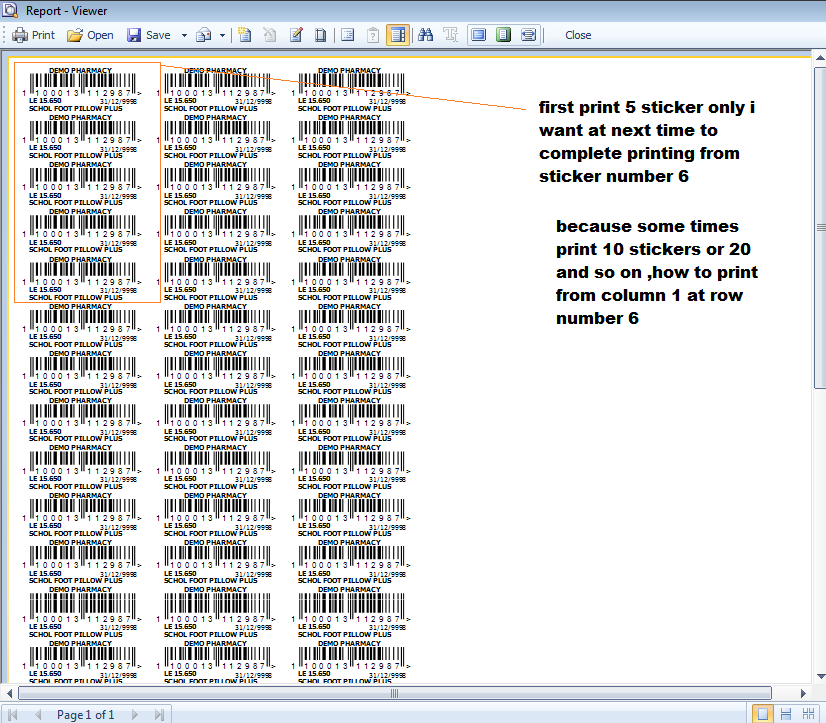Close the report viewer via Close

click(578, 35)
